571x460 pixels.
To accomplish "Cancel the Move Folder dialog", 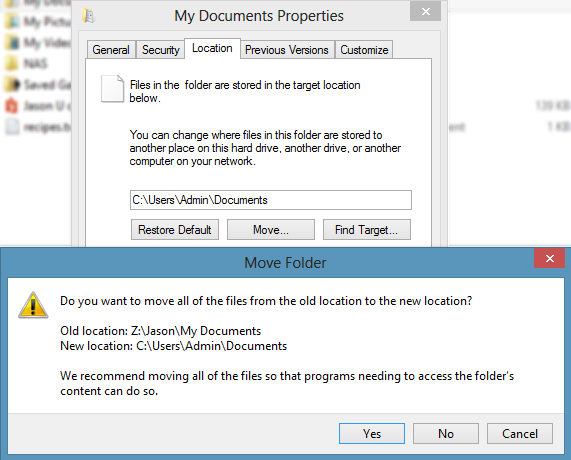I will click(520, 433).
